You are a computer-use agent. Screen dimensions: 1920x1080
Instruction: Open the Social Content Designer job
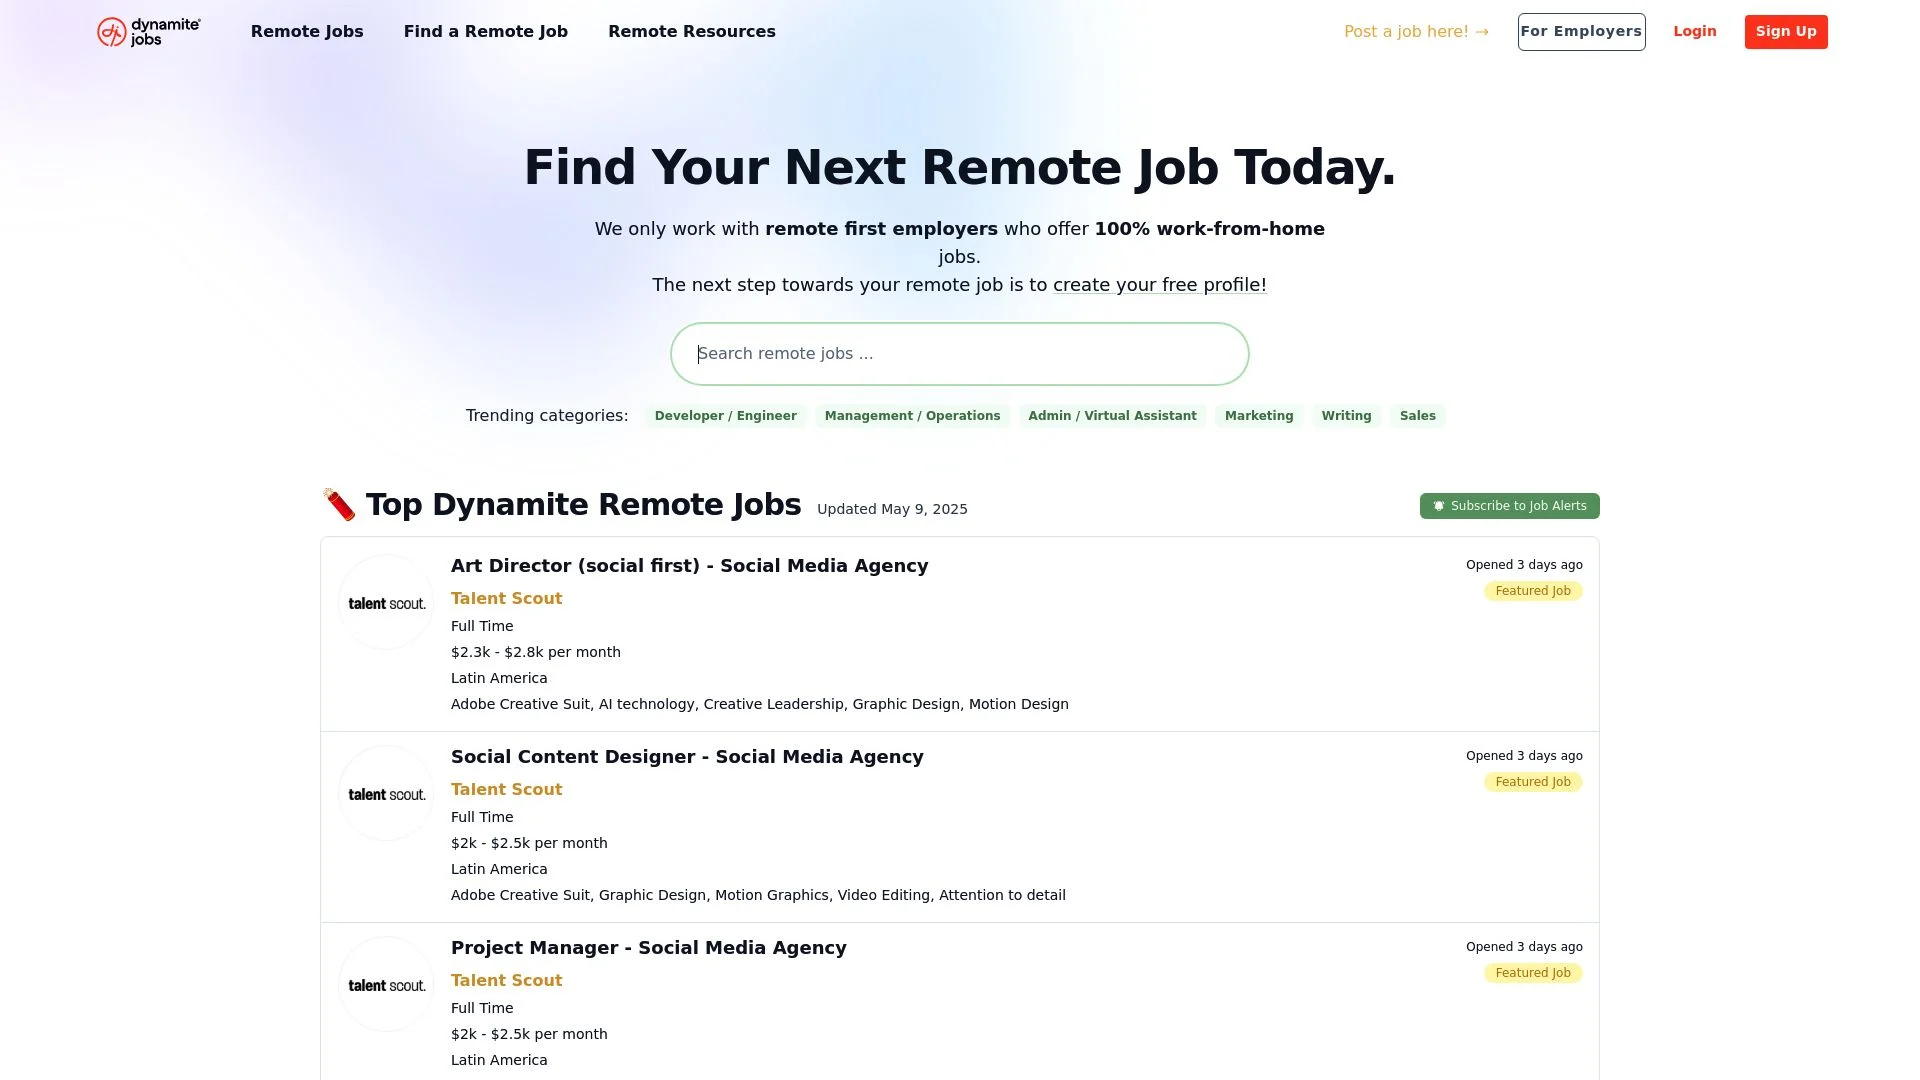coord(687,757)
